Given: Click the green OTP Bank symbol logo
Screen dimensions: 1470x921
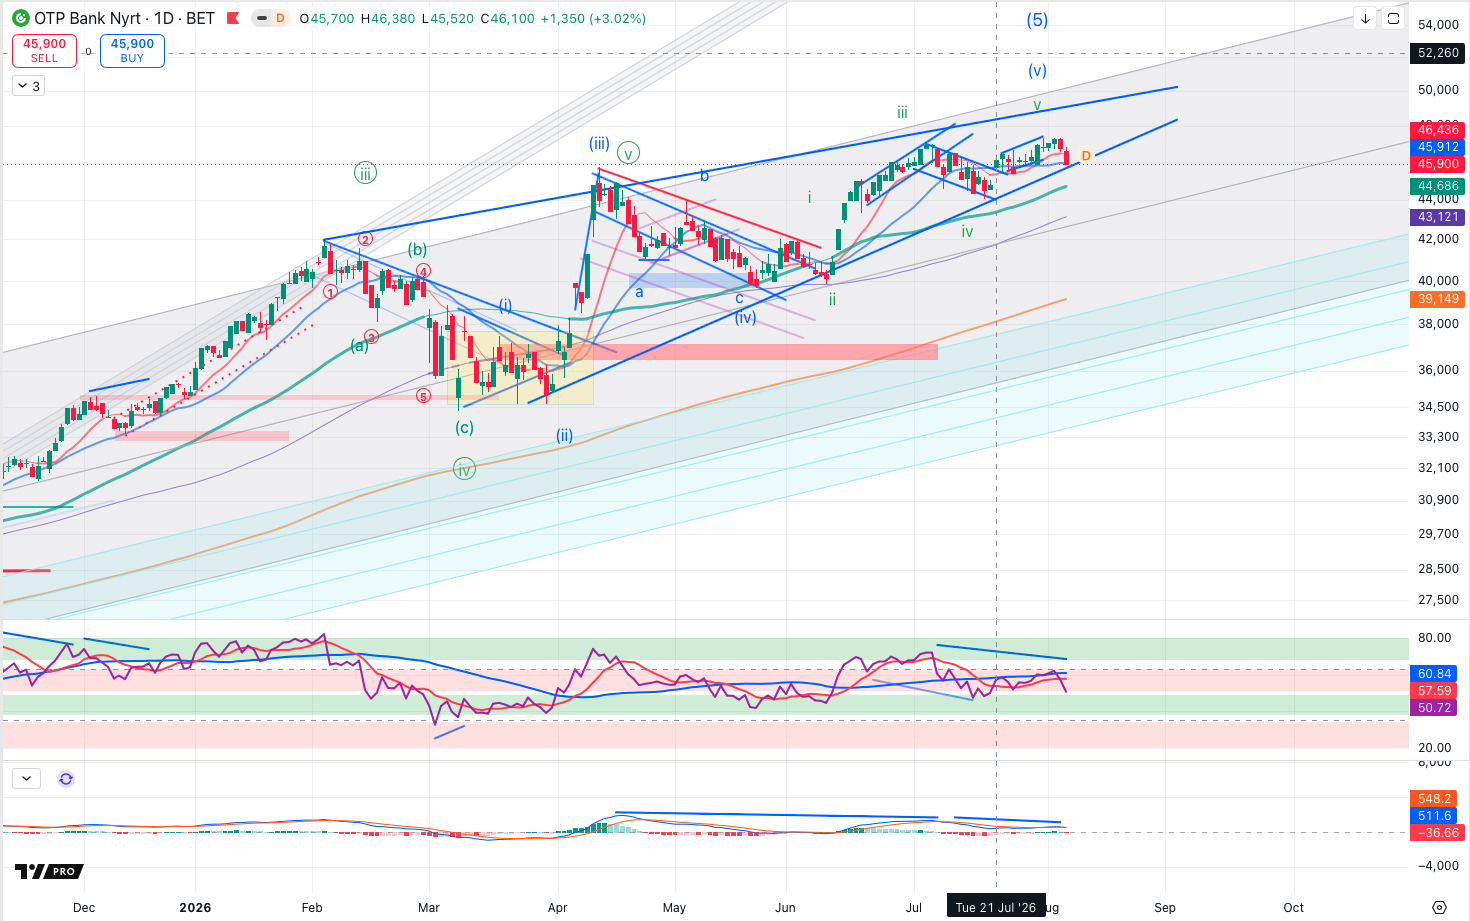Looking at the screenshot, I should 20,18.
